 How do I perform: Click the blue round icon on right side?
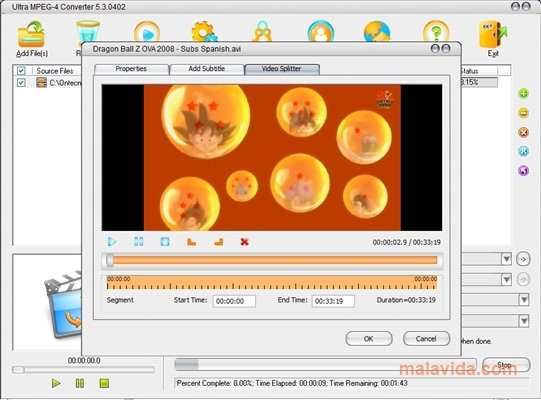click(523, 151)
